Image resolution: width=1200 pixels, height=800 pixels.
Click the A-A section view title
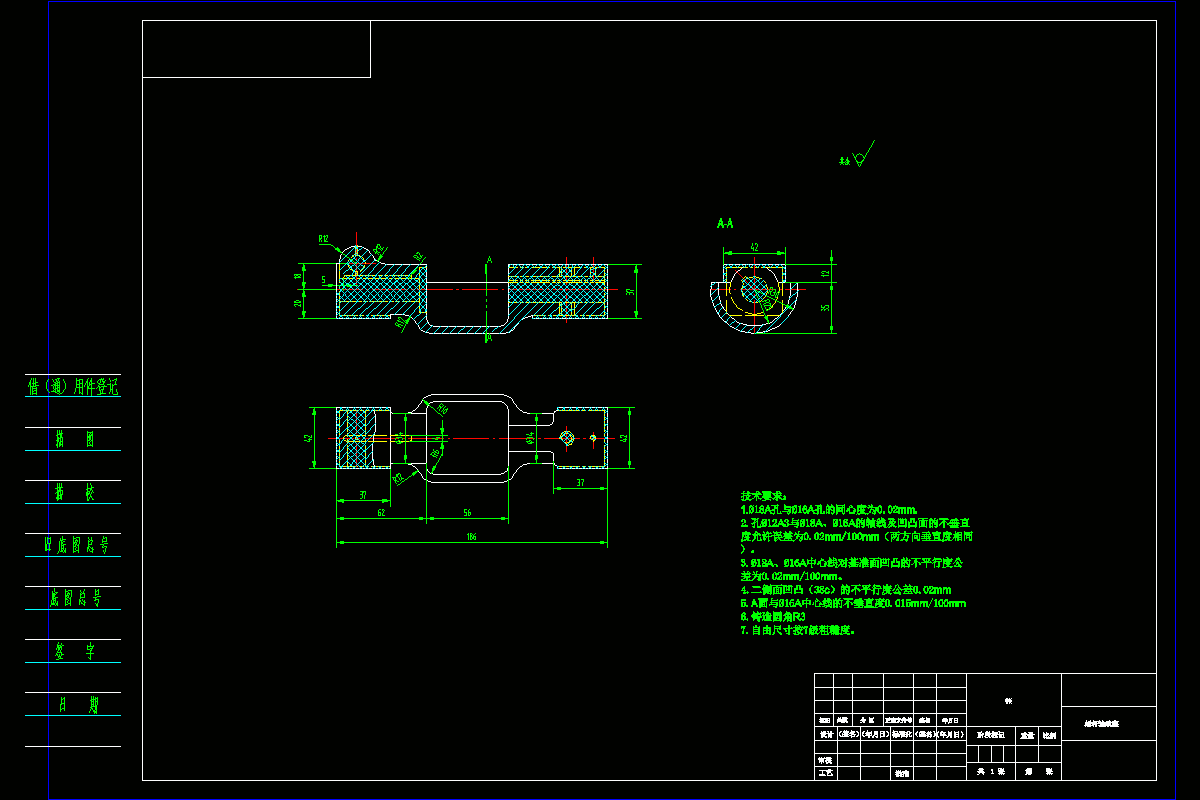coord(725,224)
